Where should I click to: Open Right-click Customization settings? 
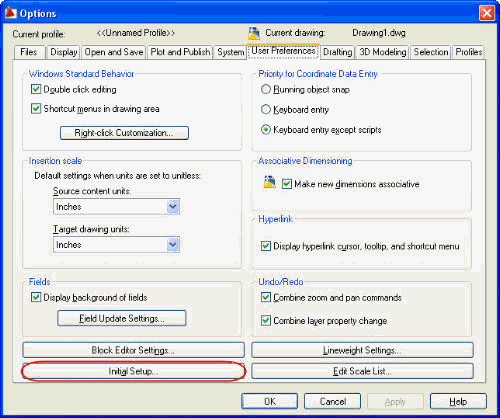pyautogui.click(x=124, y=133)
